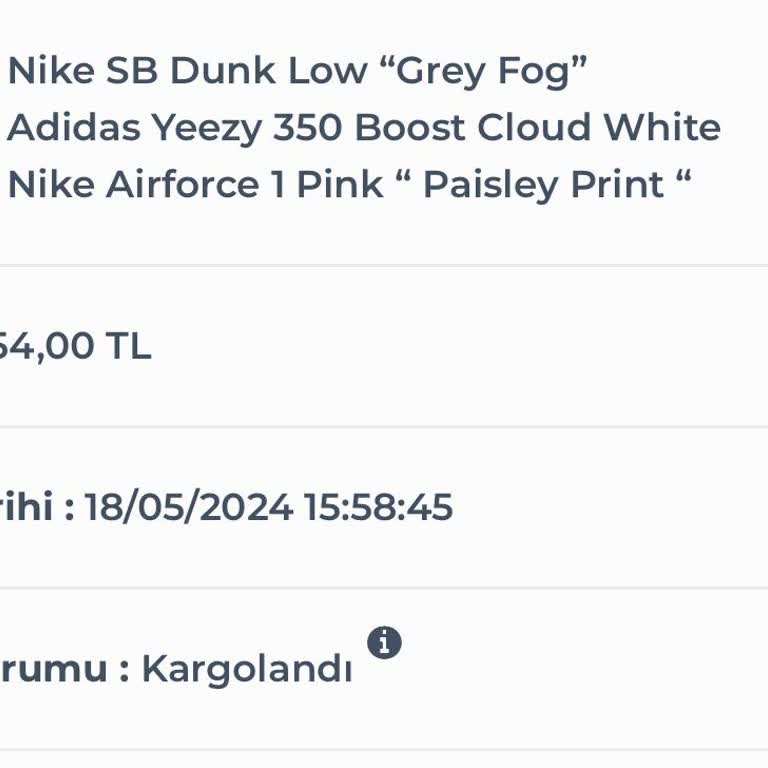Click the "Cloud White" text
The height and width of the screenshot is (768, 768).
point(598,128)
